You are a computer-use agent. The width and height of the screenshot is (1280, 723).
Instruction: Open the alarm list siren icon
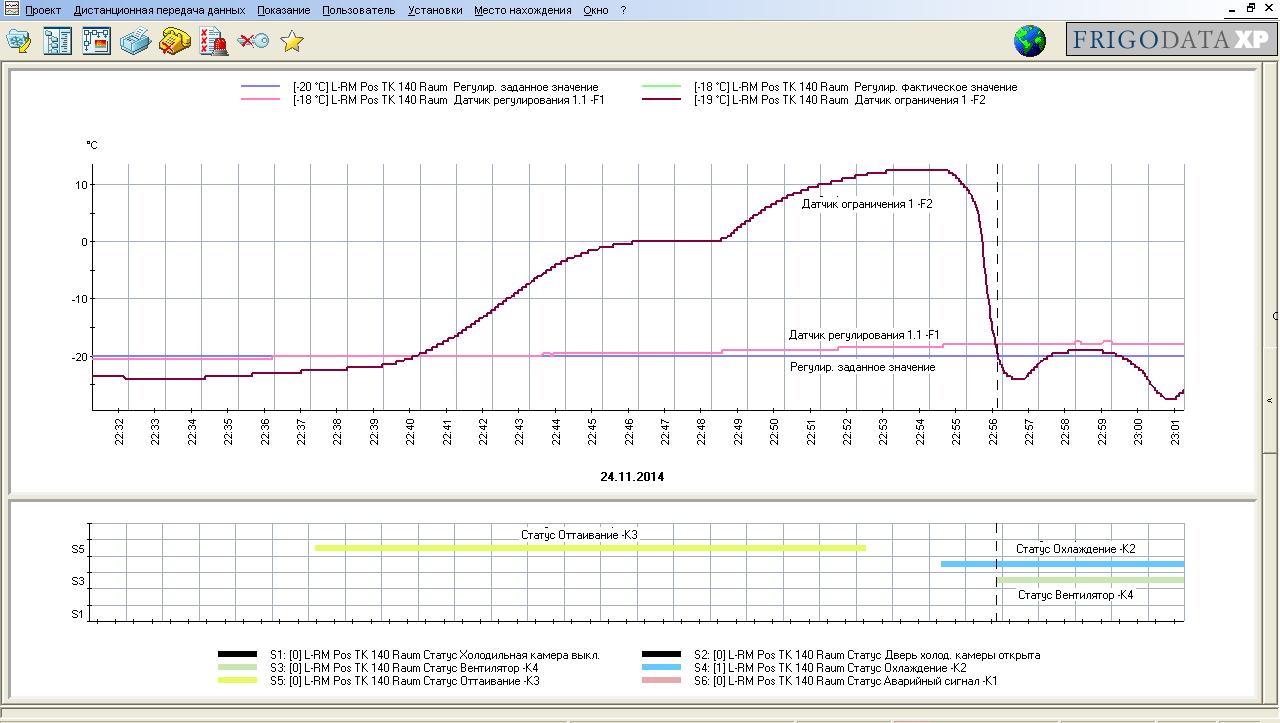coord(213,41)
